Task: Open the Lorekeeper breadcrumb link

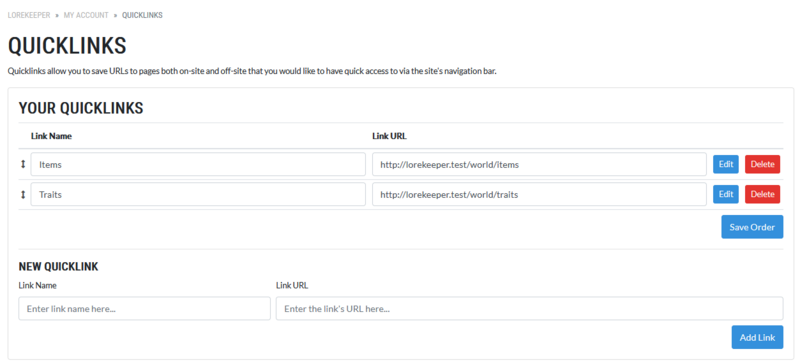Action: click(29, 15)
